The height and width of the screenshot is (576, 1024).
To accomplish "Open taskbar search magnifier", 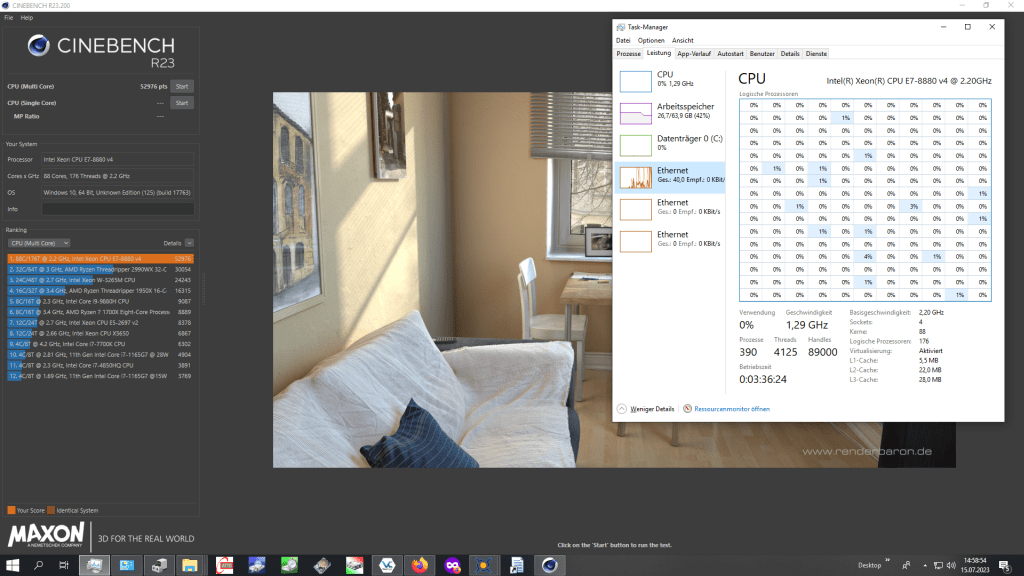I will point(38,565).
